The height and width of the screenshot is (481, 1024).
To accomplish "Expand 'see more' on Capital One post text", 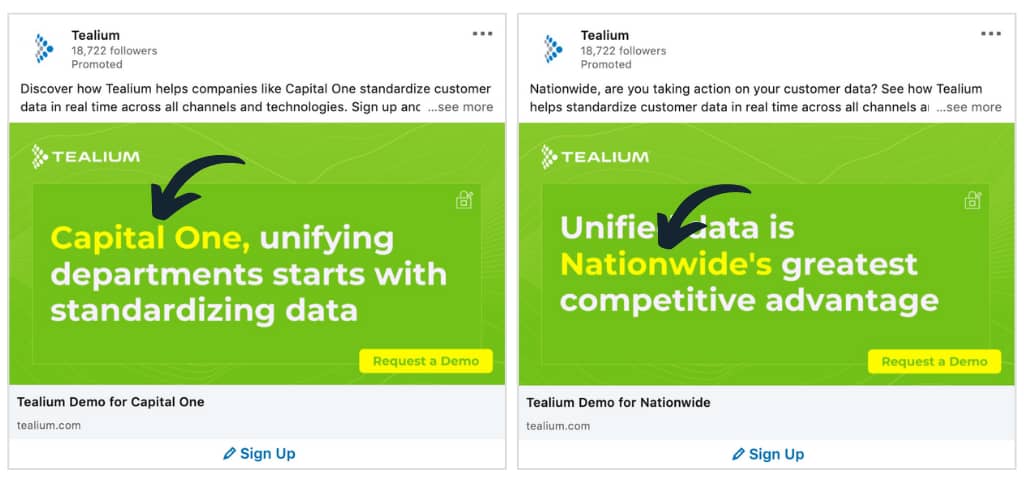I will 460,107.
